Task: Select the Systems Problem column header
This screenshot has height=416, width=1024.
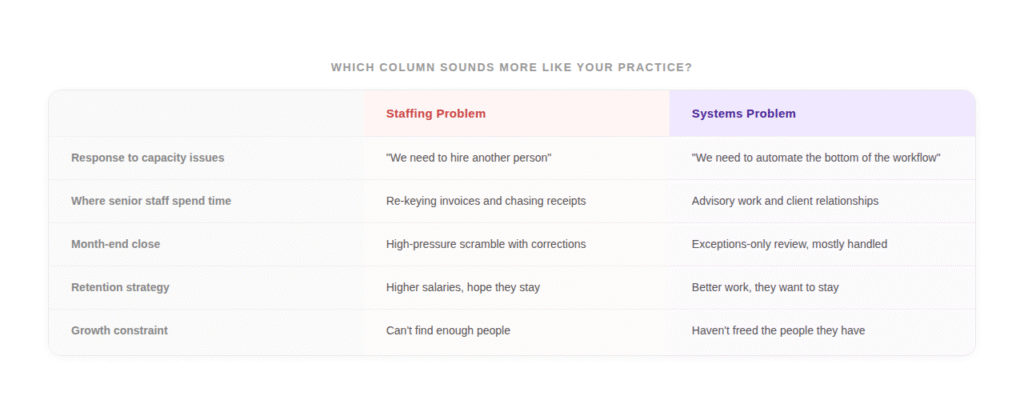Action: pyautogui.click(x=744, y=113)
